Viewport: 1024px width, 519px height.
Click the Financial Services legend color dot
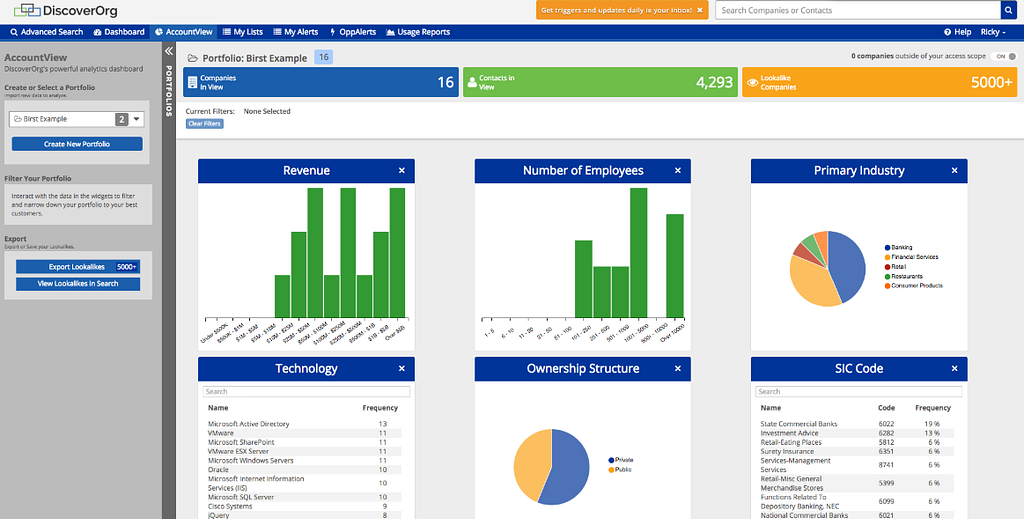pos(888,257)
